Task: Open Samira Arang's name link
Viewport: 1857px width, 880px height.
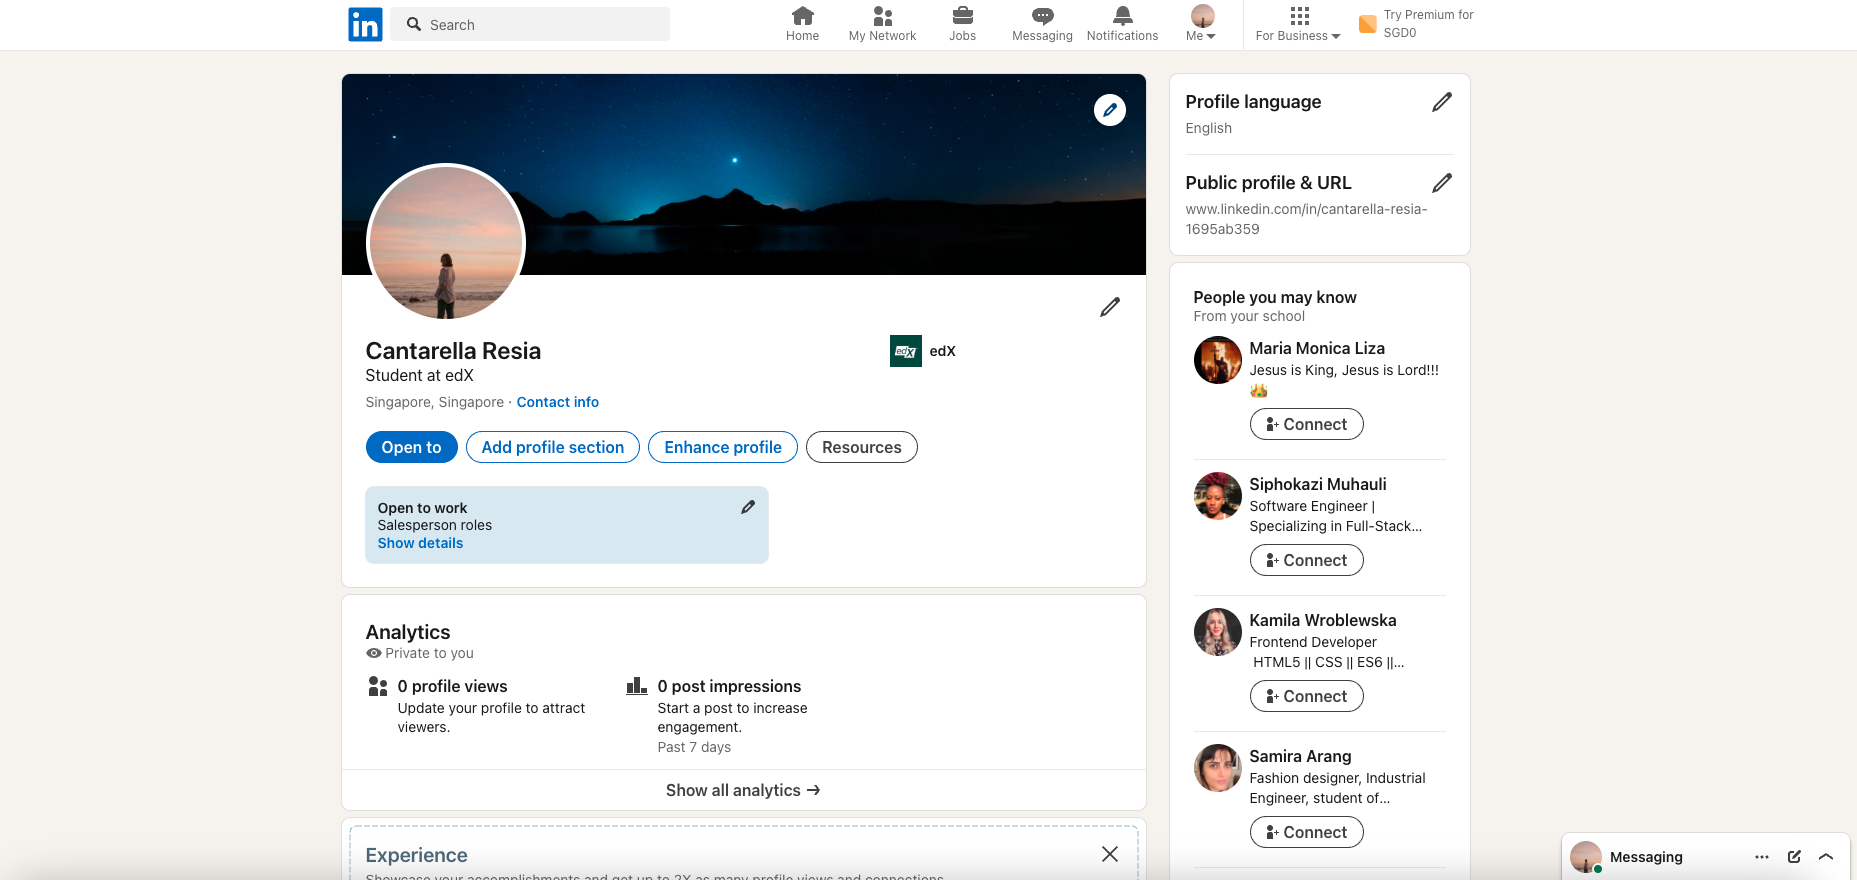Action: [x=1300, y=756]
